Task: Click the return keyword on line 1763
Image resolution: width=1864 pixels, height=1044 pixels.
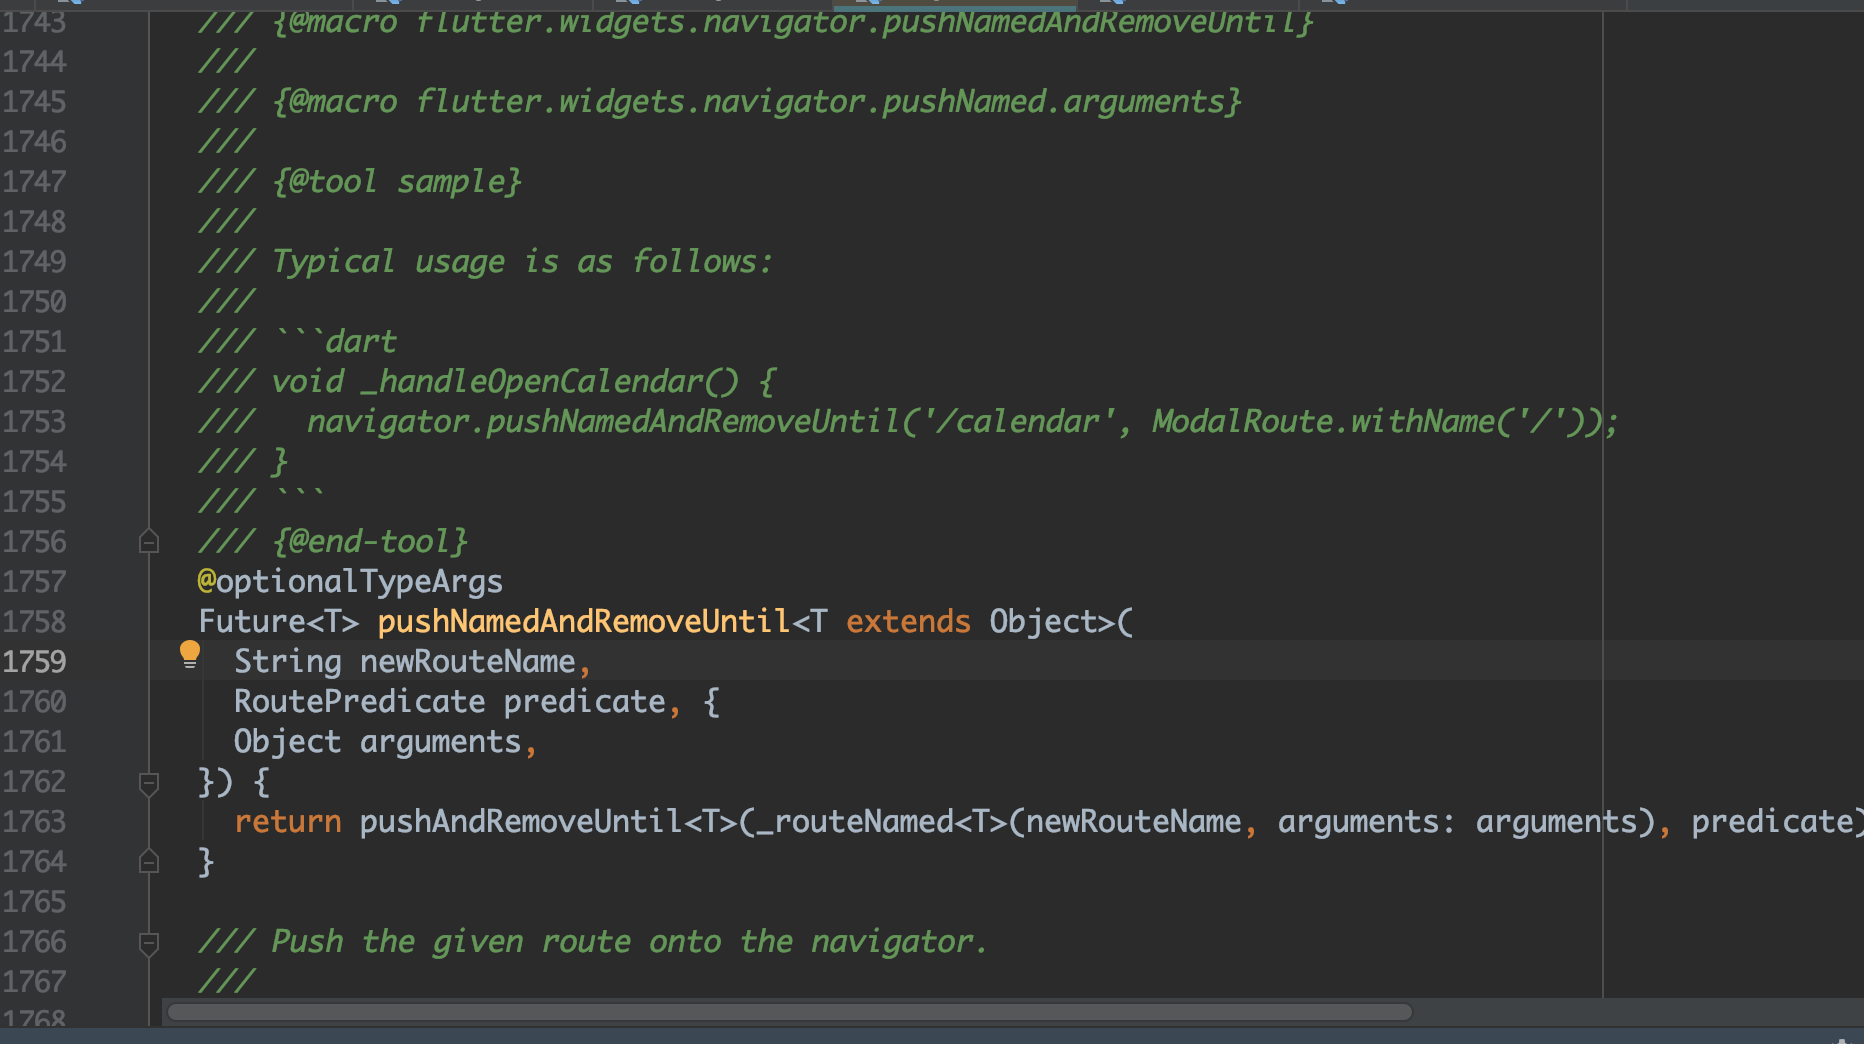Action: click(x=287, y=821)
